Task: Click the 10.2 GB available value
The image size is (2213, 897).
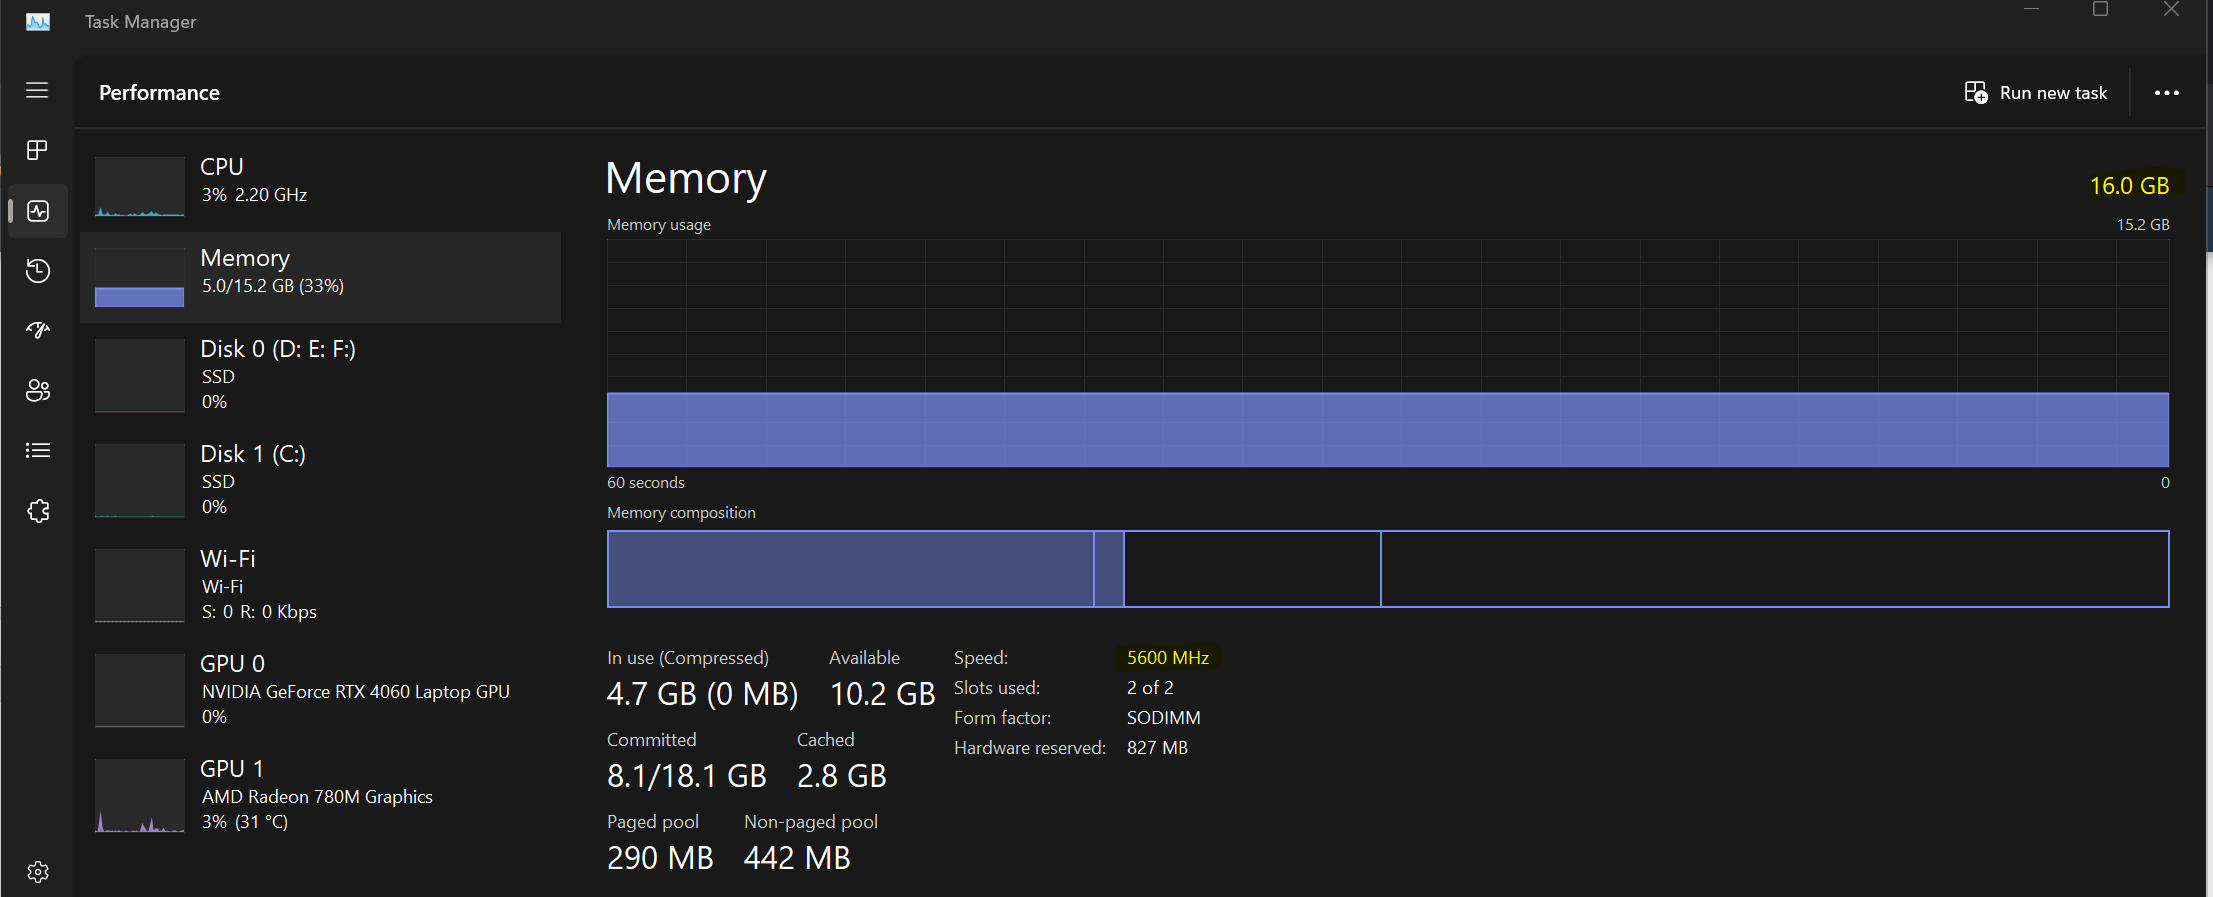Action: (x=882, y=694)
